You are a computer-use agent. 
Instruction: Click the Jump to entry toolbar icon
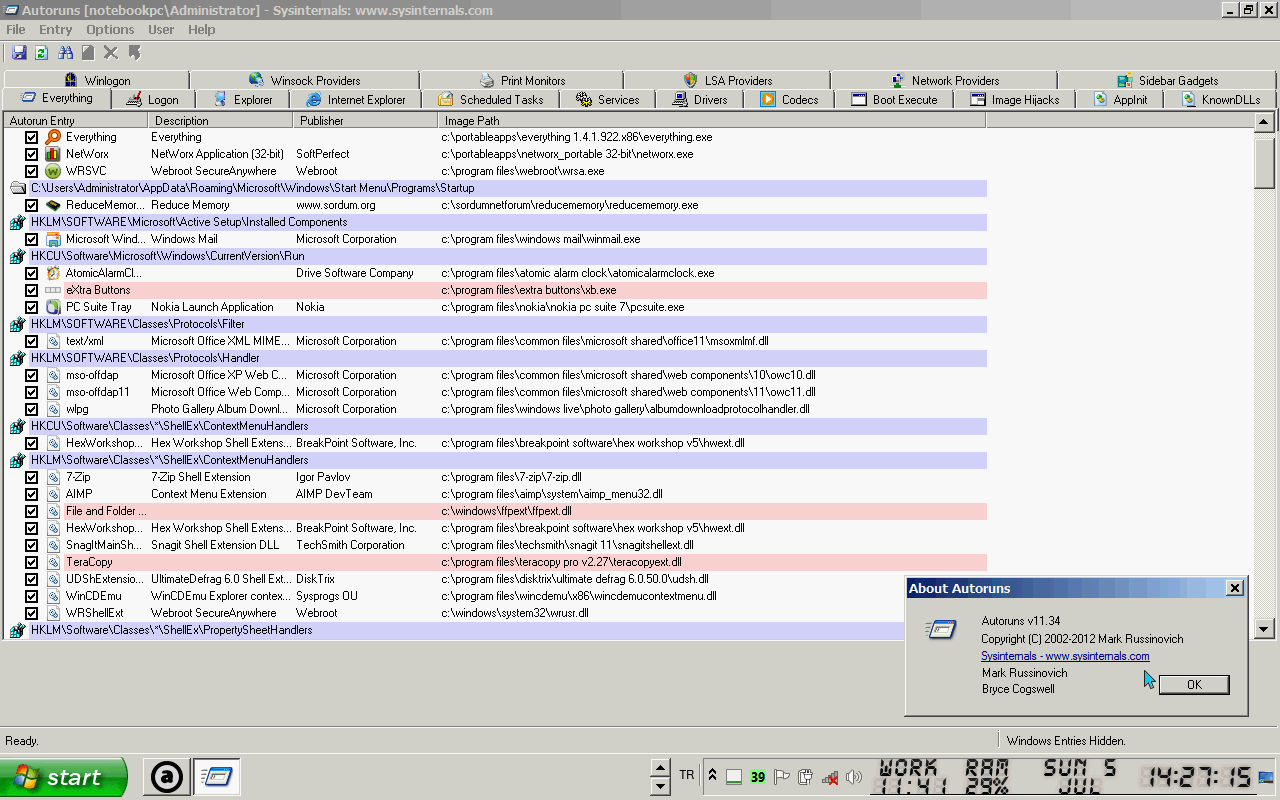(x=134, y=52)
